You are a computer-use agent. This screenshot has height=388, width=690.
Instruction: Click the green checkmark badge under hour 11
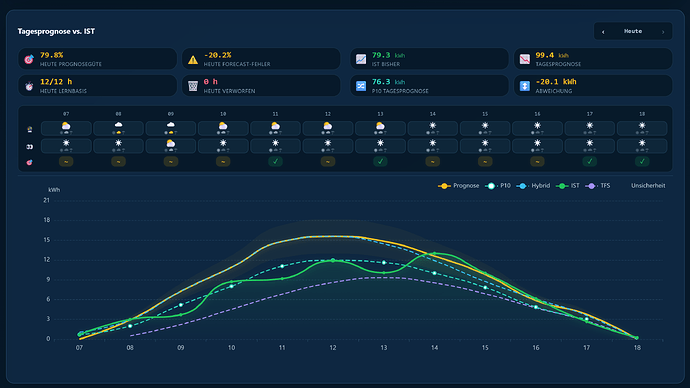coord(275,161)
